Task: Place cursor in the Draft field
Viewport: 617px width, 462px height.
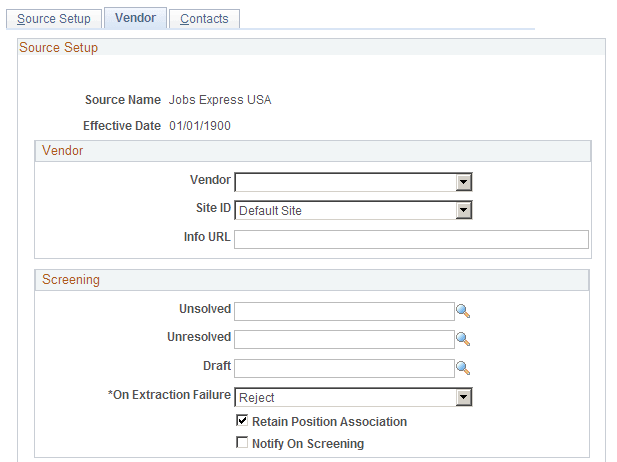Action: (344, 368)
